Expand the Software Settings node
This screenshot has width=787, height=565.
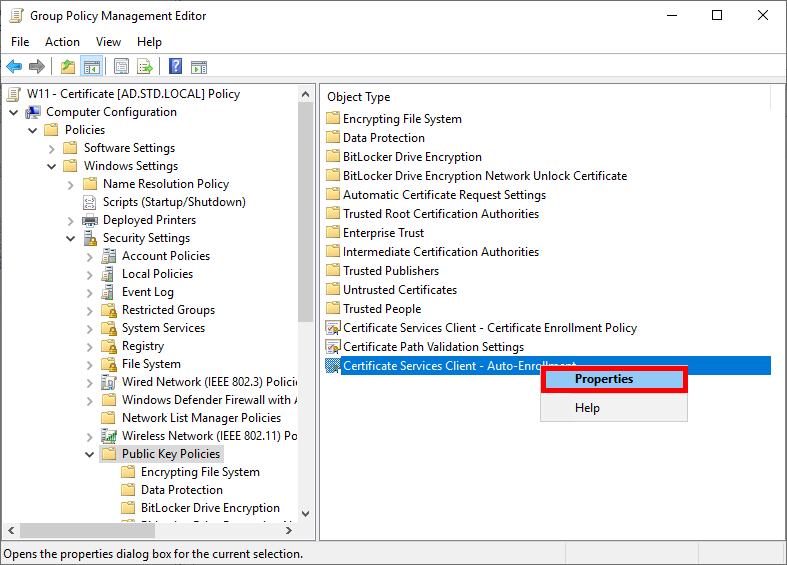(51, 148)
